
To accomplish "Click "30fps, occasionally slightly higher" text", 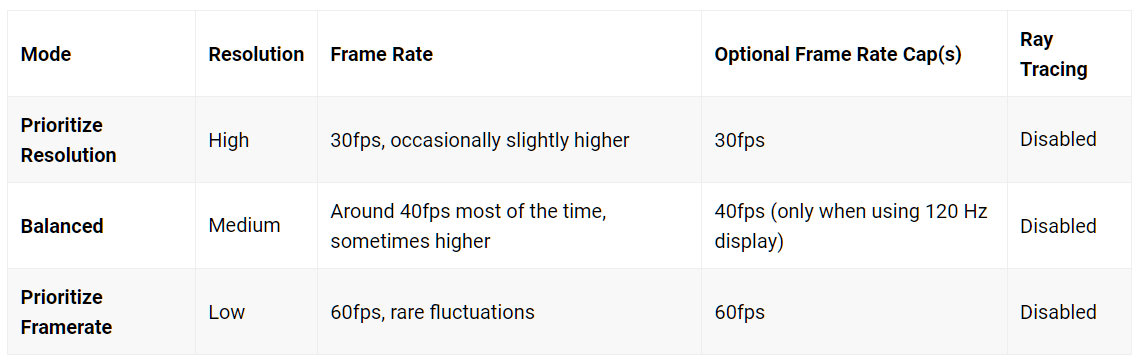I will click(480, 140).
